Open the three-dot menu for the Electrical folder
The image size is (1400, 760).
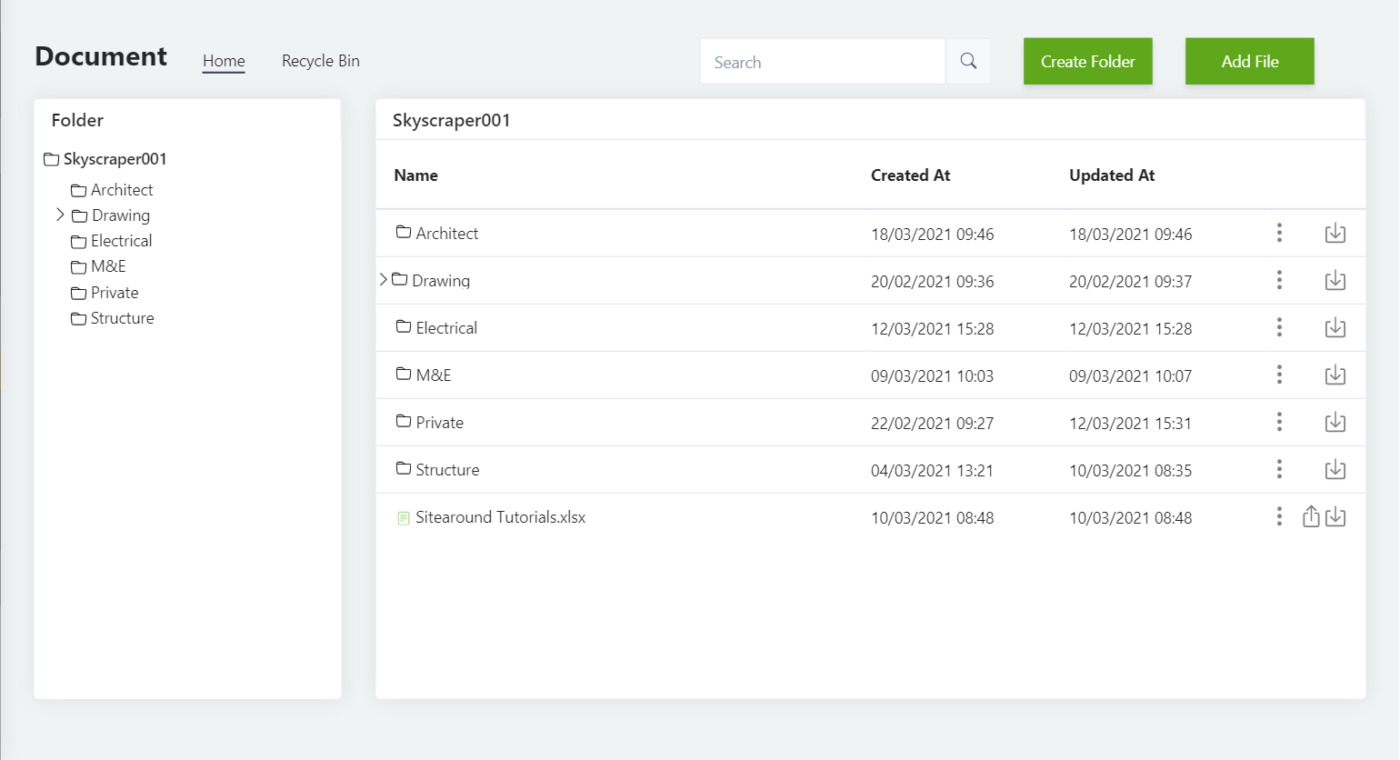1279,328
